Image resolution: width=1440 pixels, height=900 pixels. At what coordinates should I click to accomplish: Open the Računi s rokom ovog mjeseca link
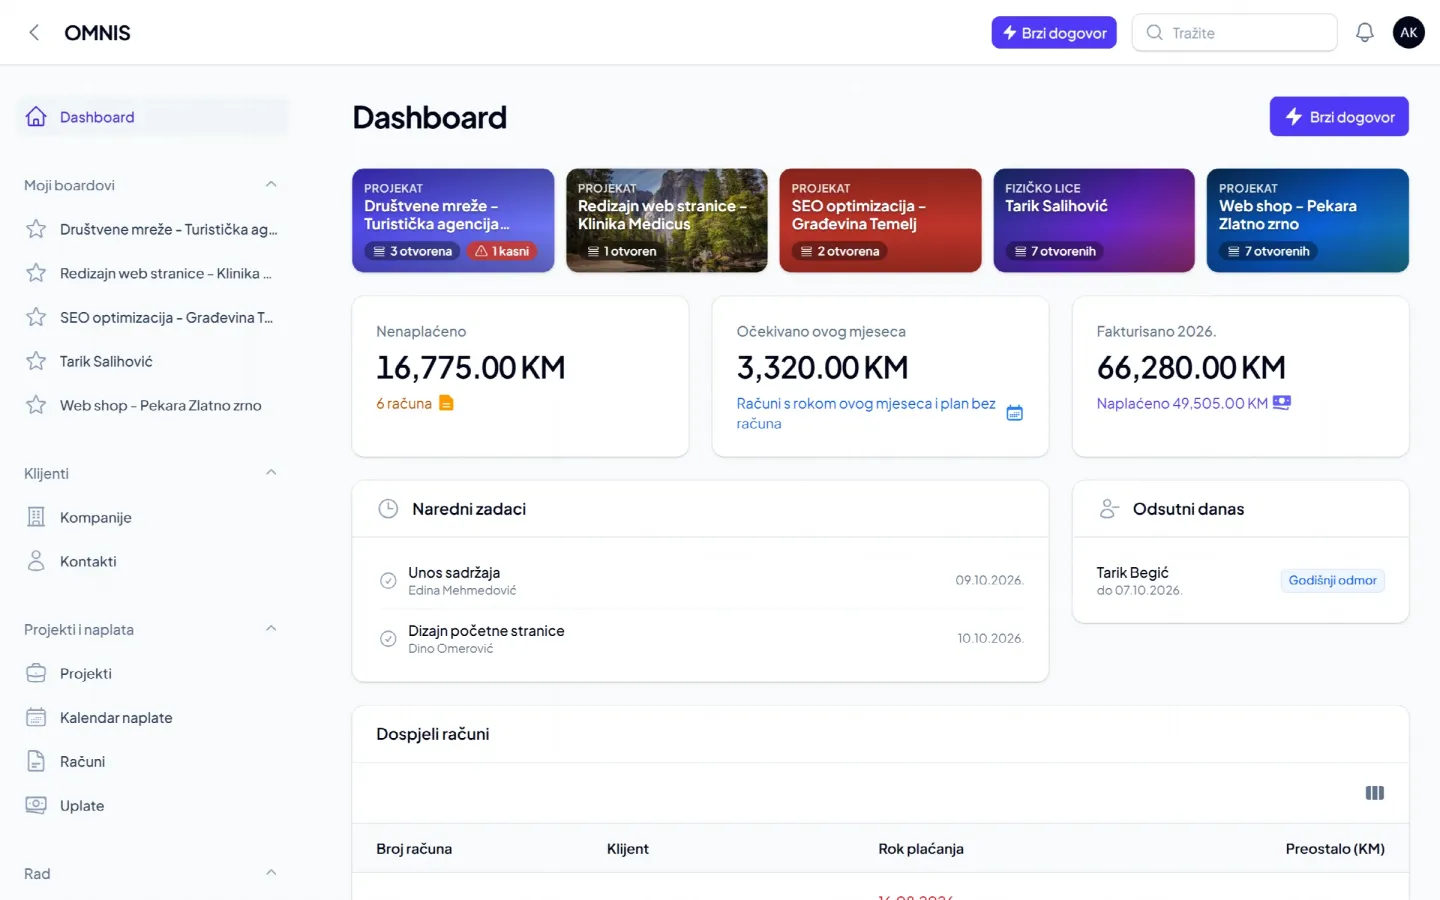(866, 413)
